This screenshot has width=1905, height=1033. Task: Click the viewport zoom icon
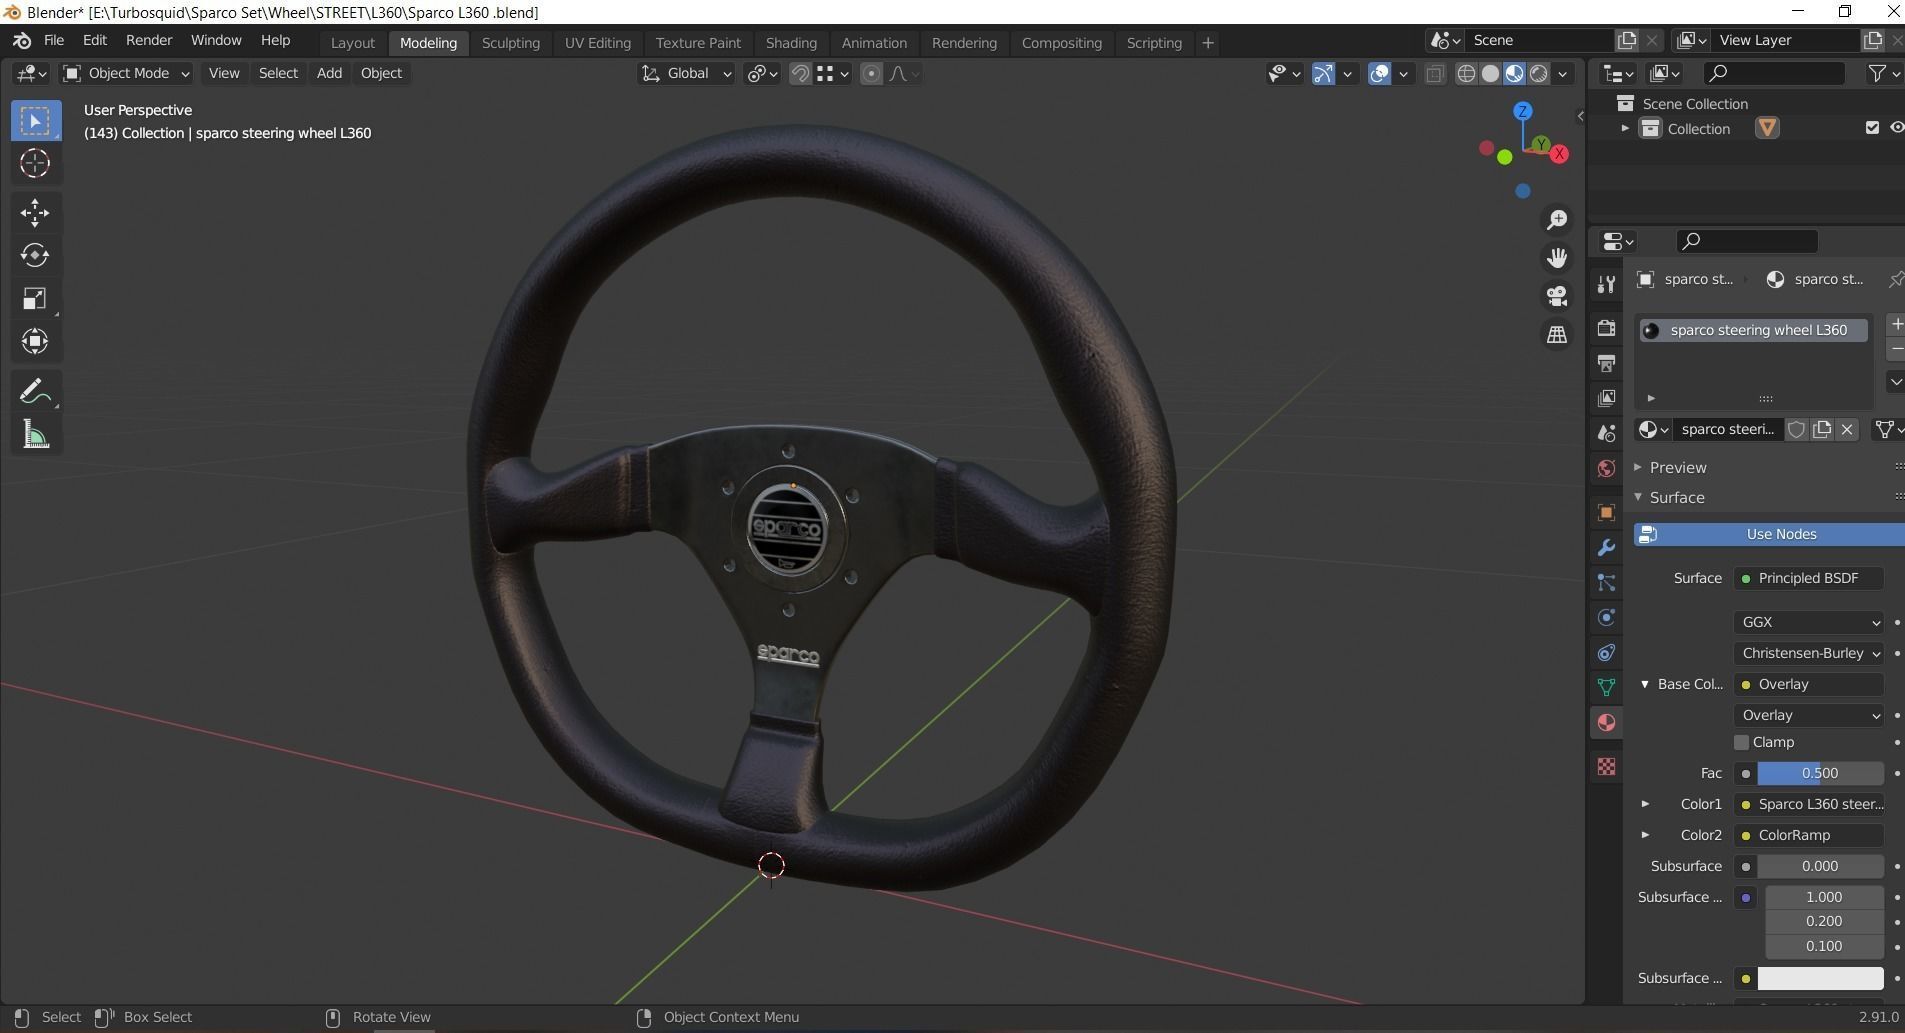click(x=1557, y=220)
